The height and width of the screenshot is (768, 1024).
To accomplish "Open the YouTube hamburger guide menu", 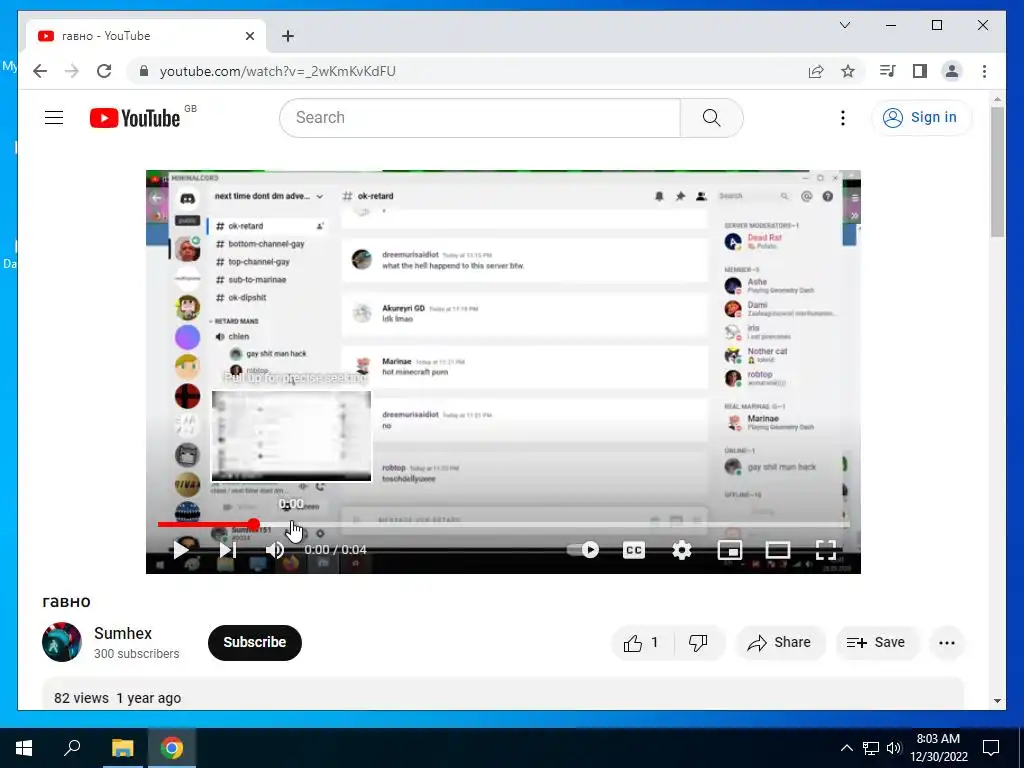I will pos(54,118).
